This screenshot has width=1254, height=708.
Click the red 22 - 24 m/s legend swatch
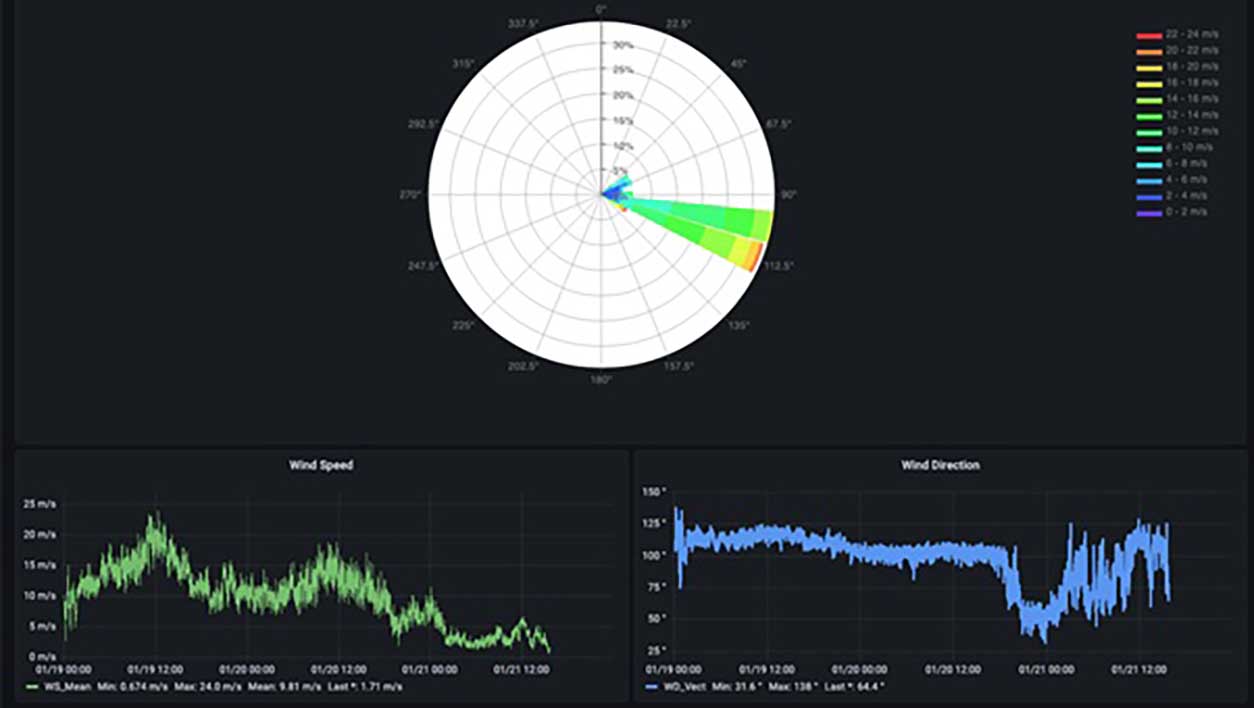pyautogui.click(x=1148, y=35)
